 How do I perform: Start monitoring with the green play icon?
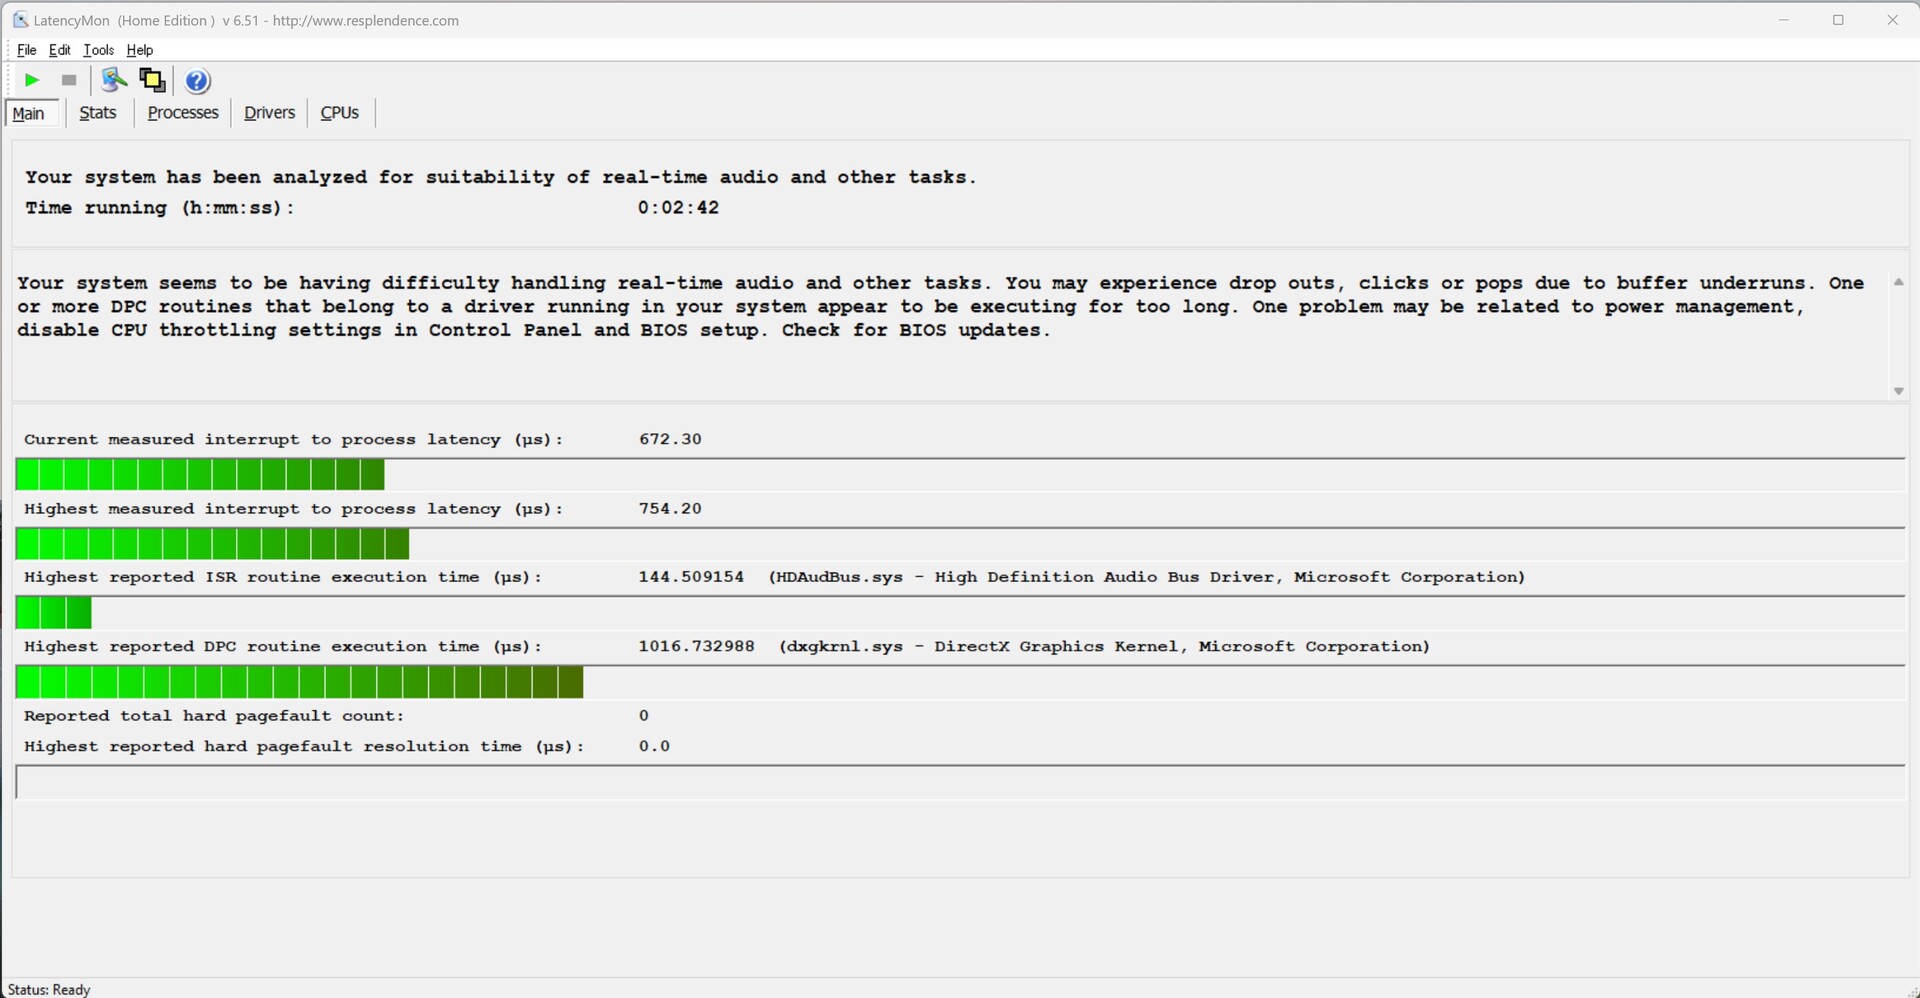pos(32,80)
